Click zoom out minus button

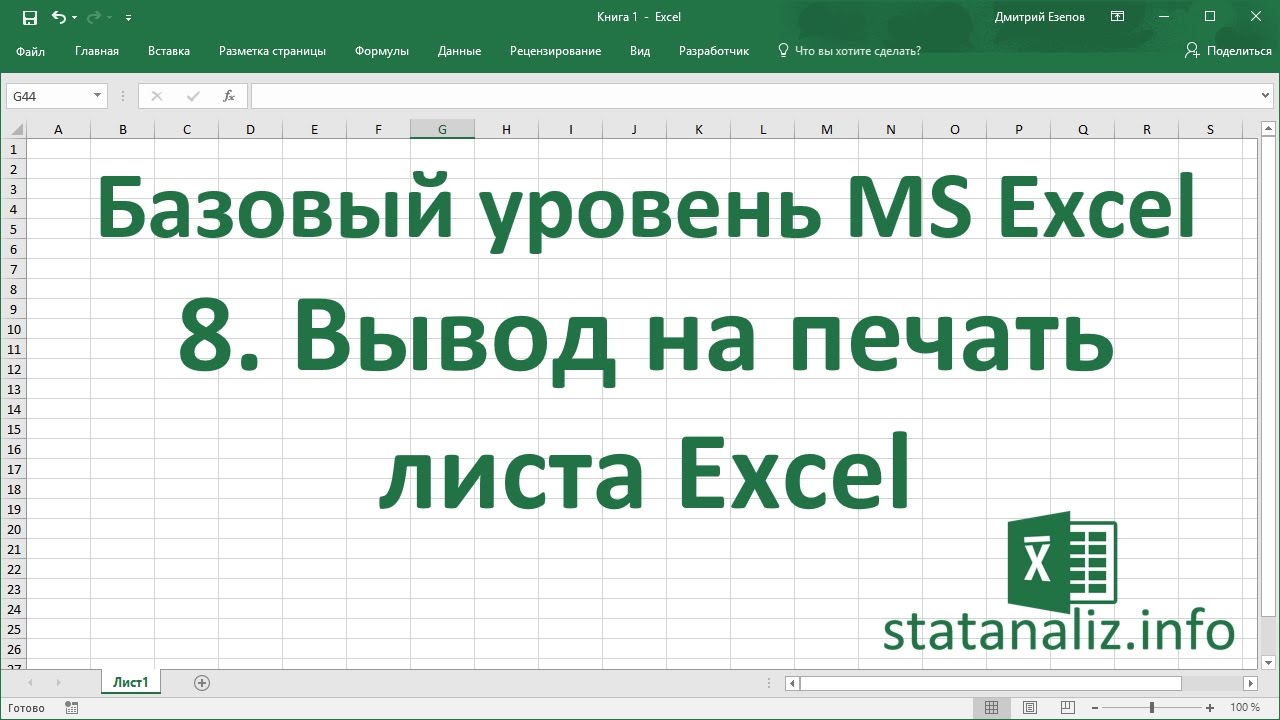tap(1095, 707)
